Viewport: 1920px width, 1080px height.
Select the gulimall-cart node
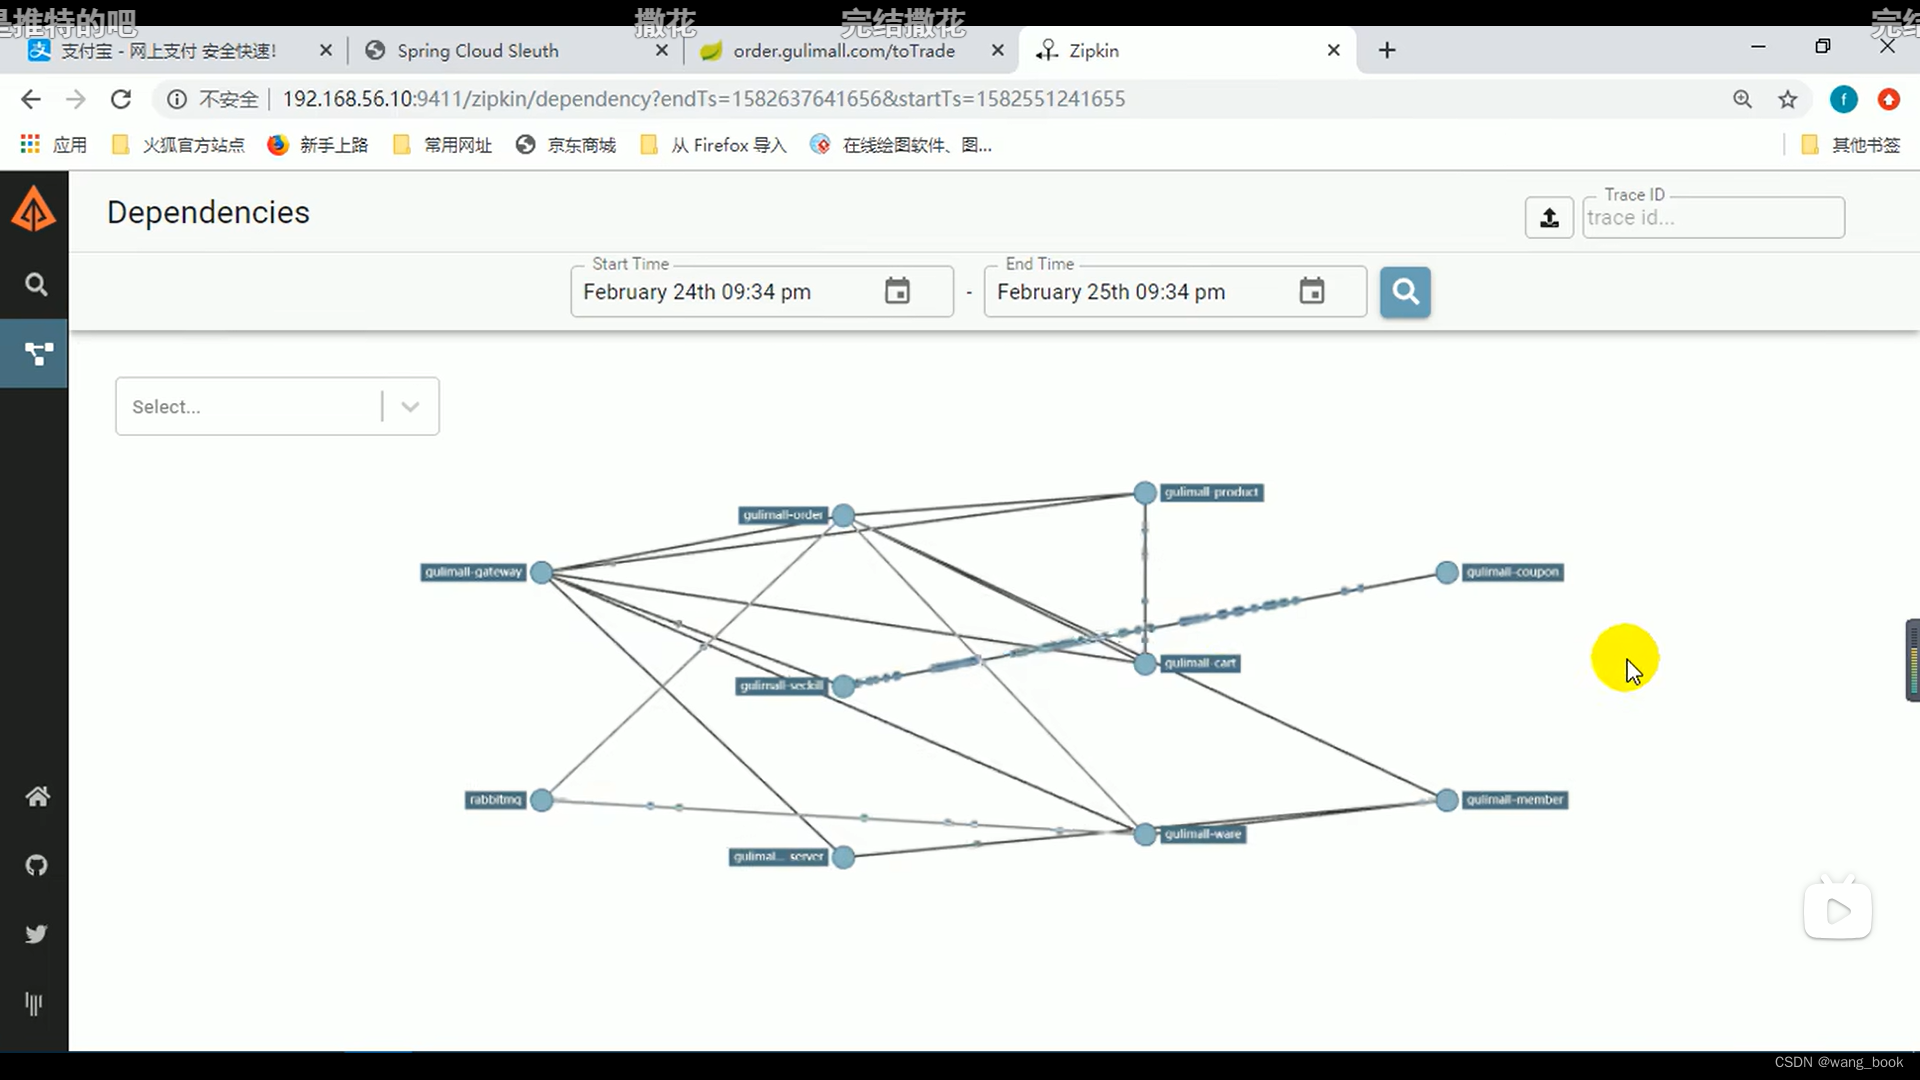[x=1145, y=664]
